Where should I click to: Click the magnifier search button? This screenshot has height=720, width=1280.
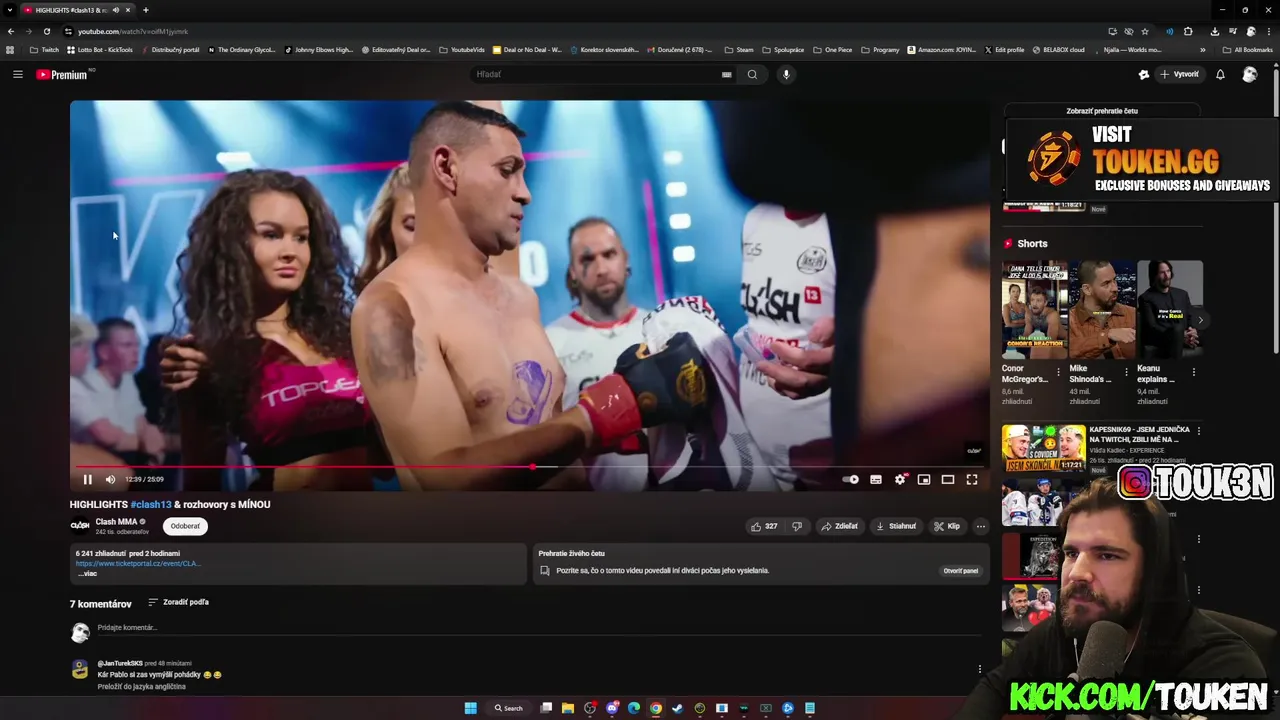752,74
